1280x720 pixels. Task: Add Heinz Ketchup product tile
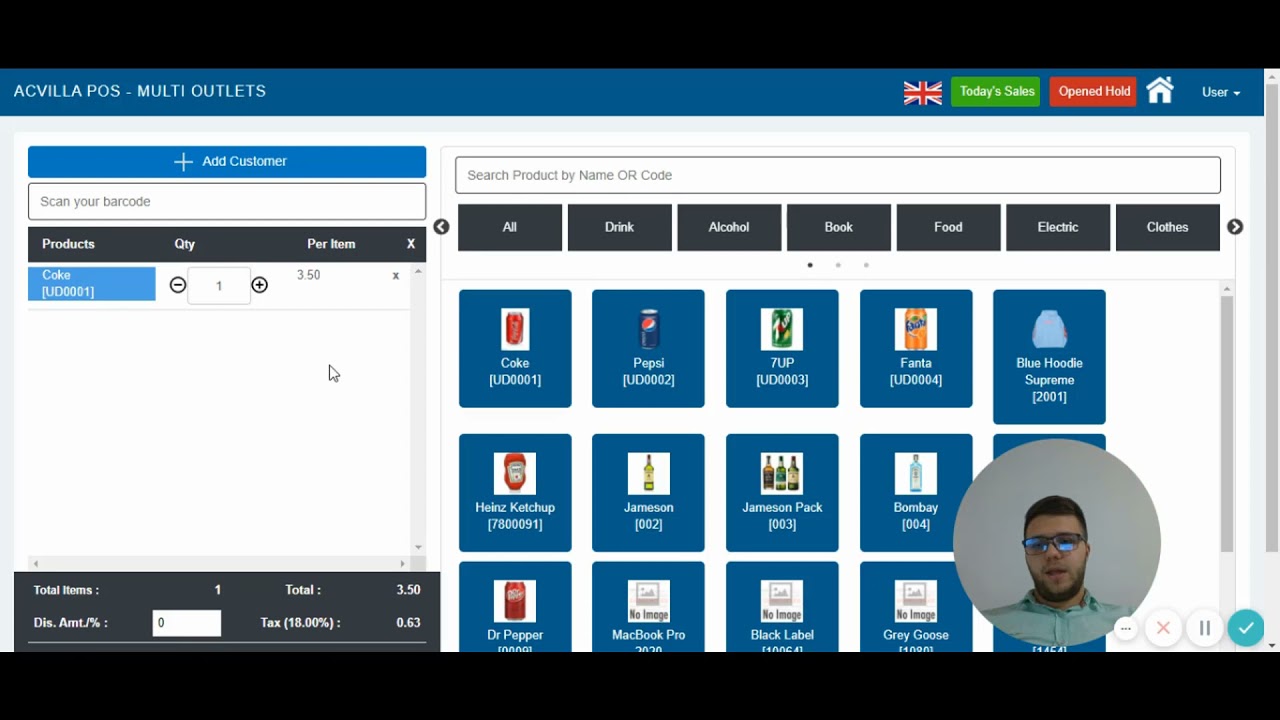[x=515, y=493]
